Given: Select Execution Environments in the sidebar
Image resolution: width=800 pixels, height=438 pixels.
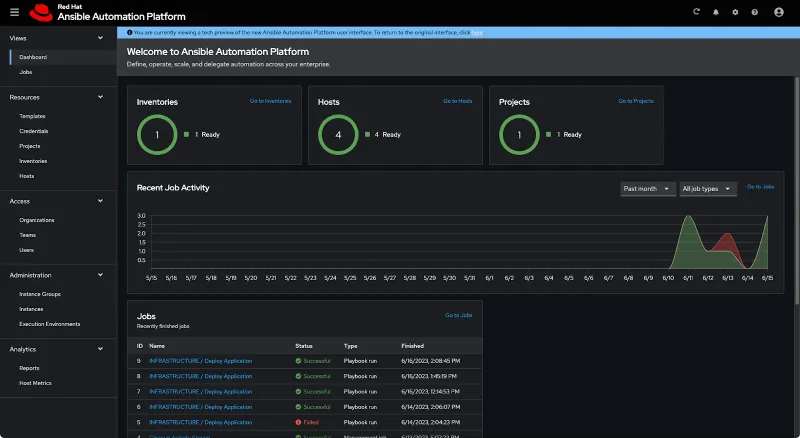Looking at the screenshot, I should (49, 324).
